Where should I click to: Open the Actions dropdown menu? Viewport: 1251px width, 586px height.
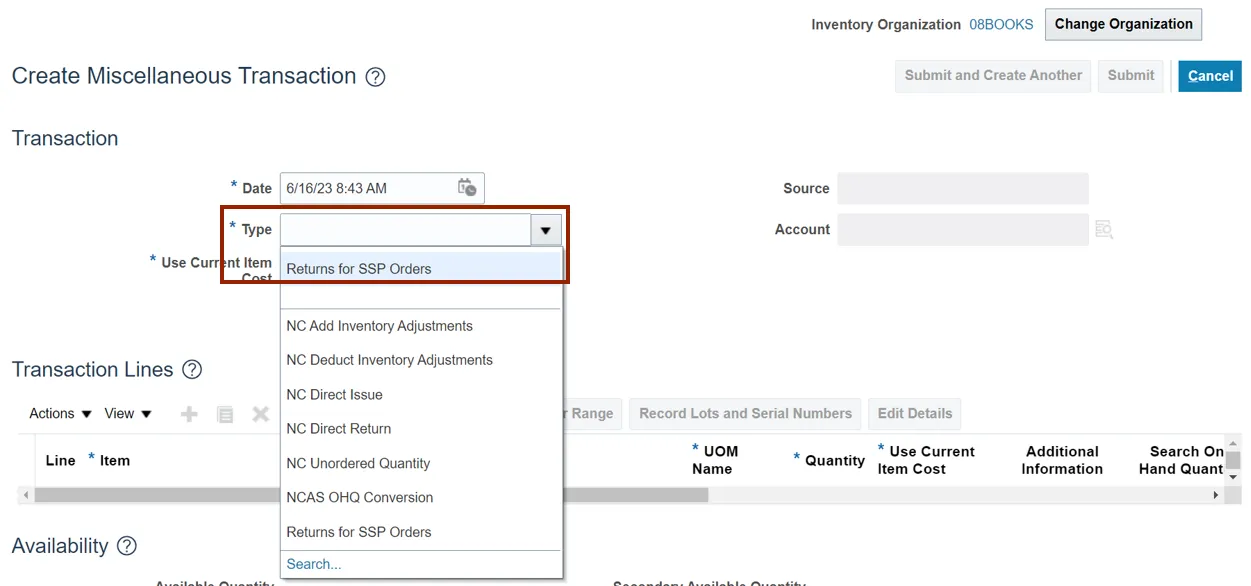(60, 414)
